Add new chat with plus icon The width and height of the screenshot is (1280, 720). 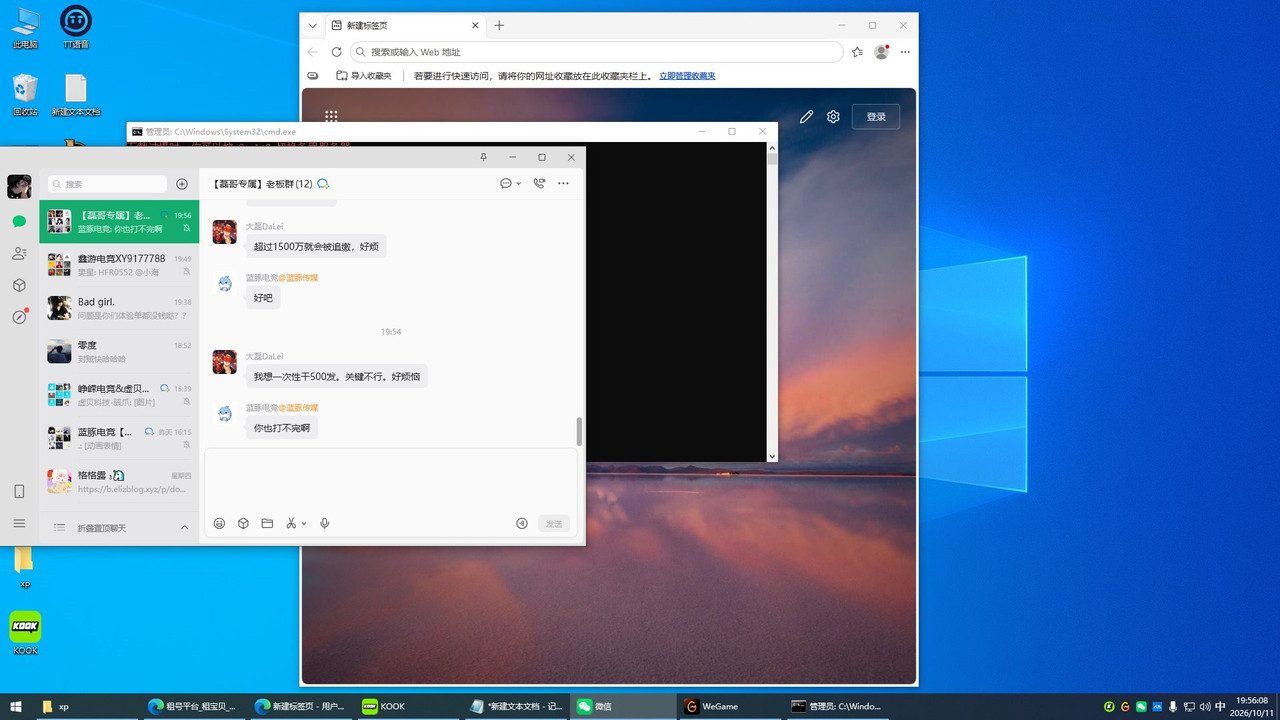[x=182, y=184]
